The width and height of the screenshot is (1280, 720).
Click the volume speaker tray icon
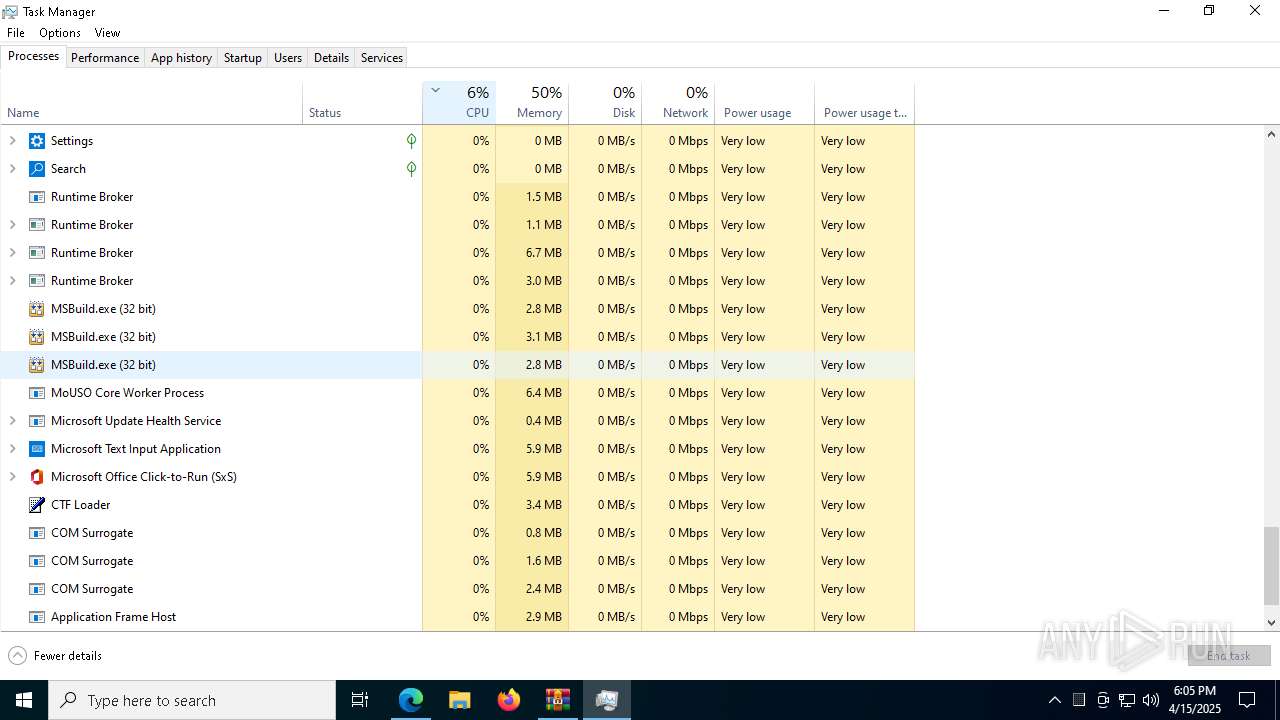(1151, 700)
